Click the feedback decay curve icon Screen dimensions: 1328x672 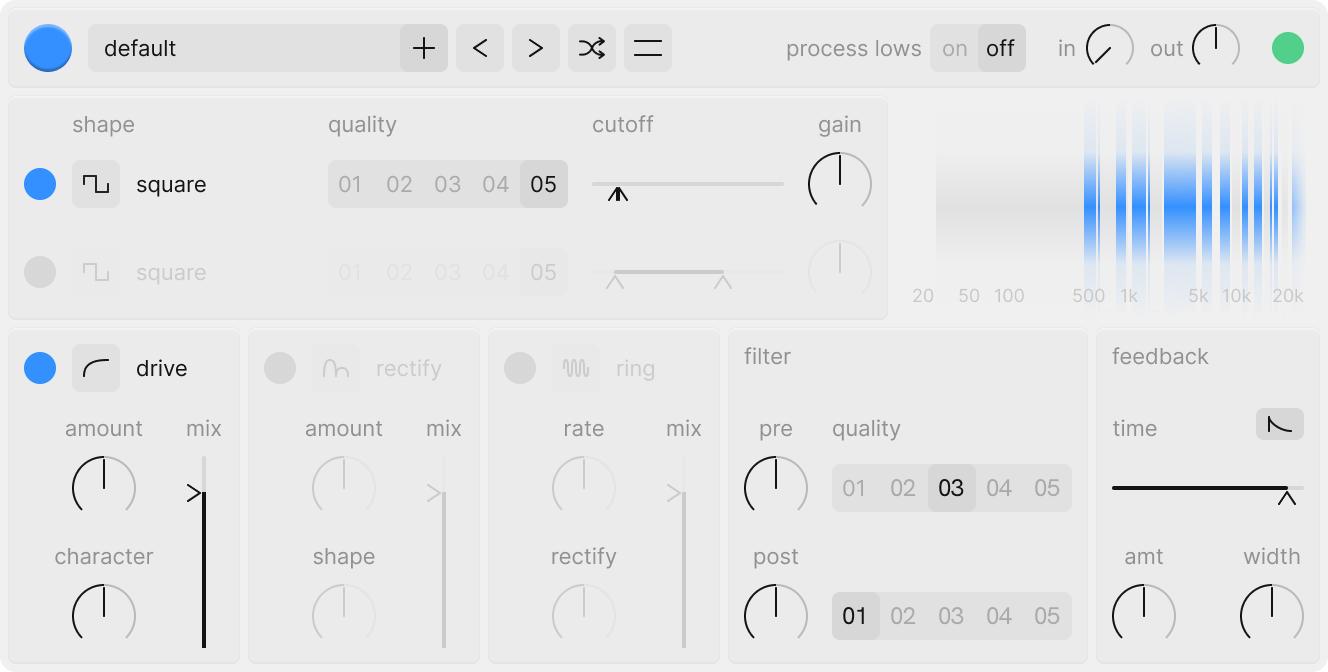point(1279,424)
